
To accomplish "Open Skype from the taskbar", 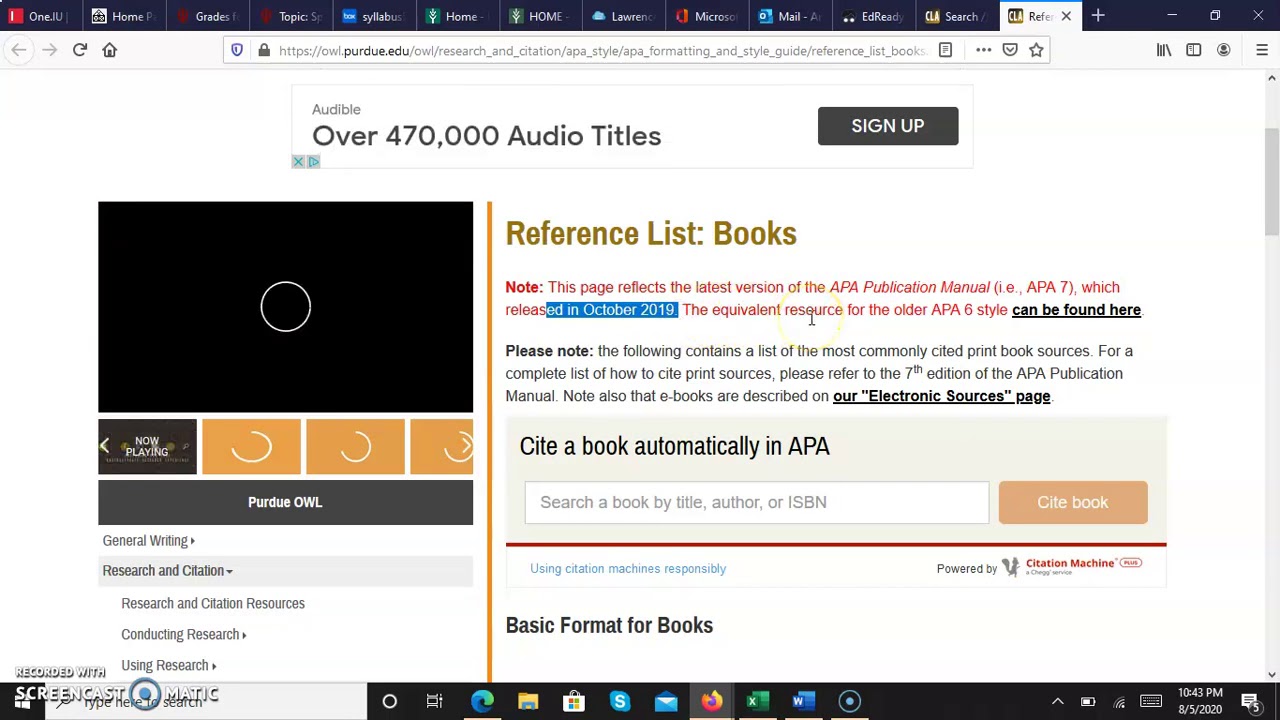I will click(620, 701).
